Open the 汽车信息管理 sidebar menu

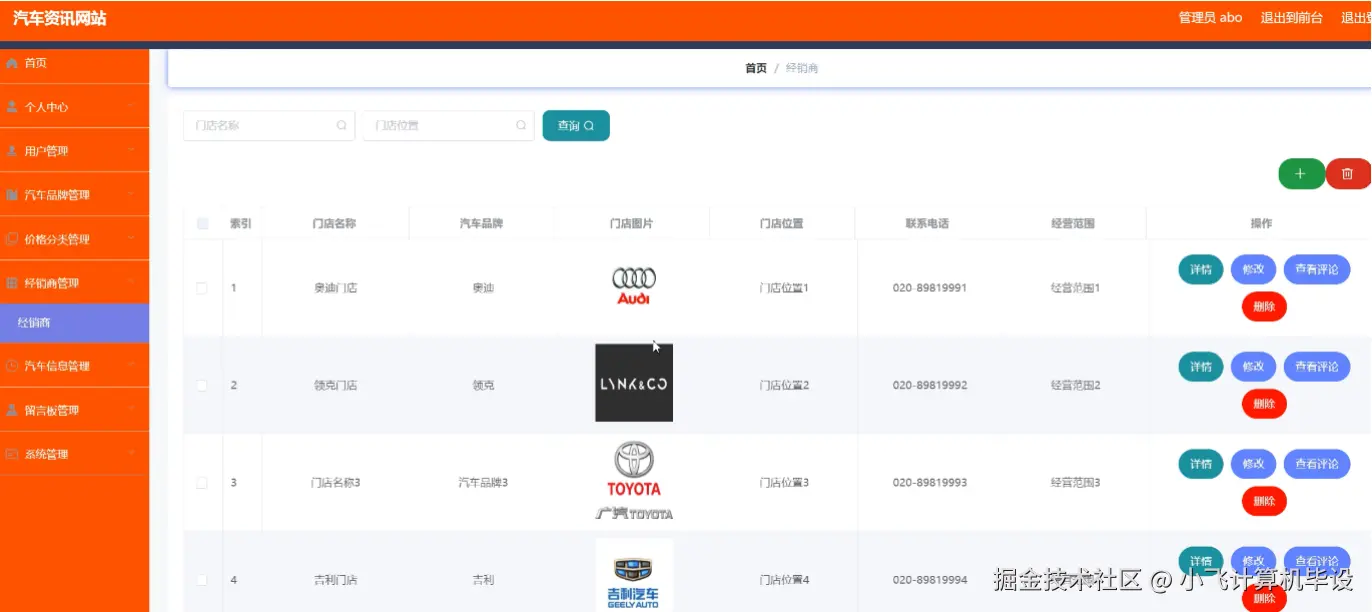click(74, 366)
